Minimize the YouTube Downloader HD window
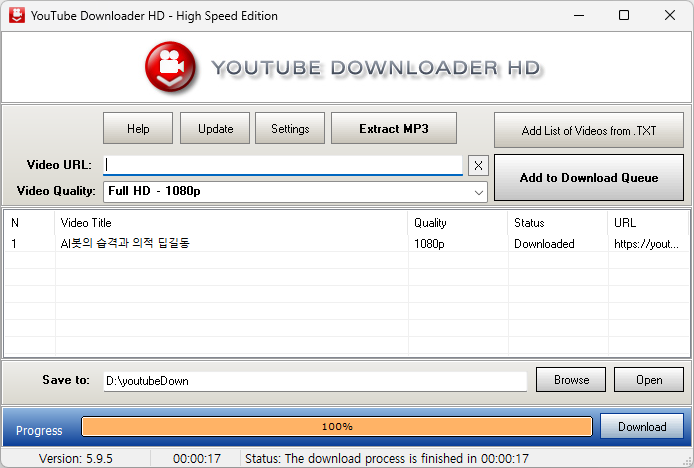This screenshot has height=468, width=694. pos(578,15)
